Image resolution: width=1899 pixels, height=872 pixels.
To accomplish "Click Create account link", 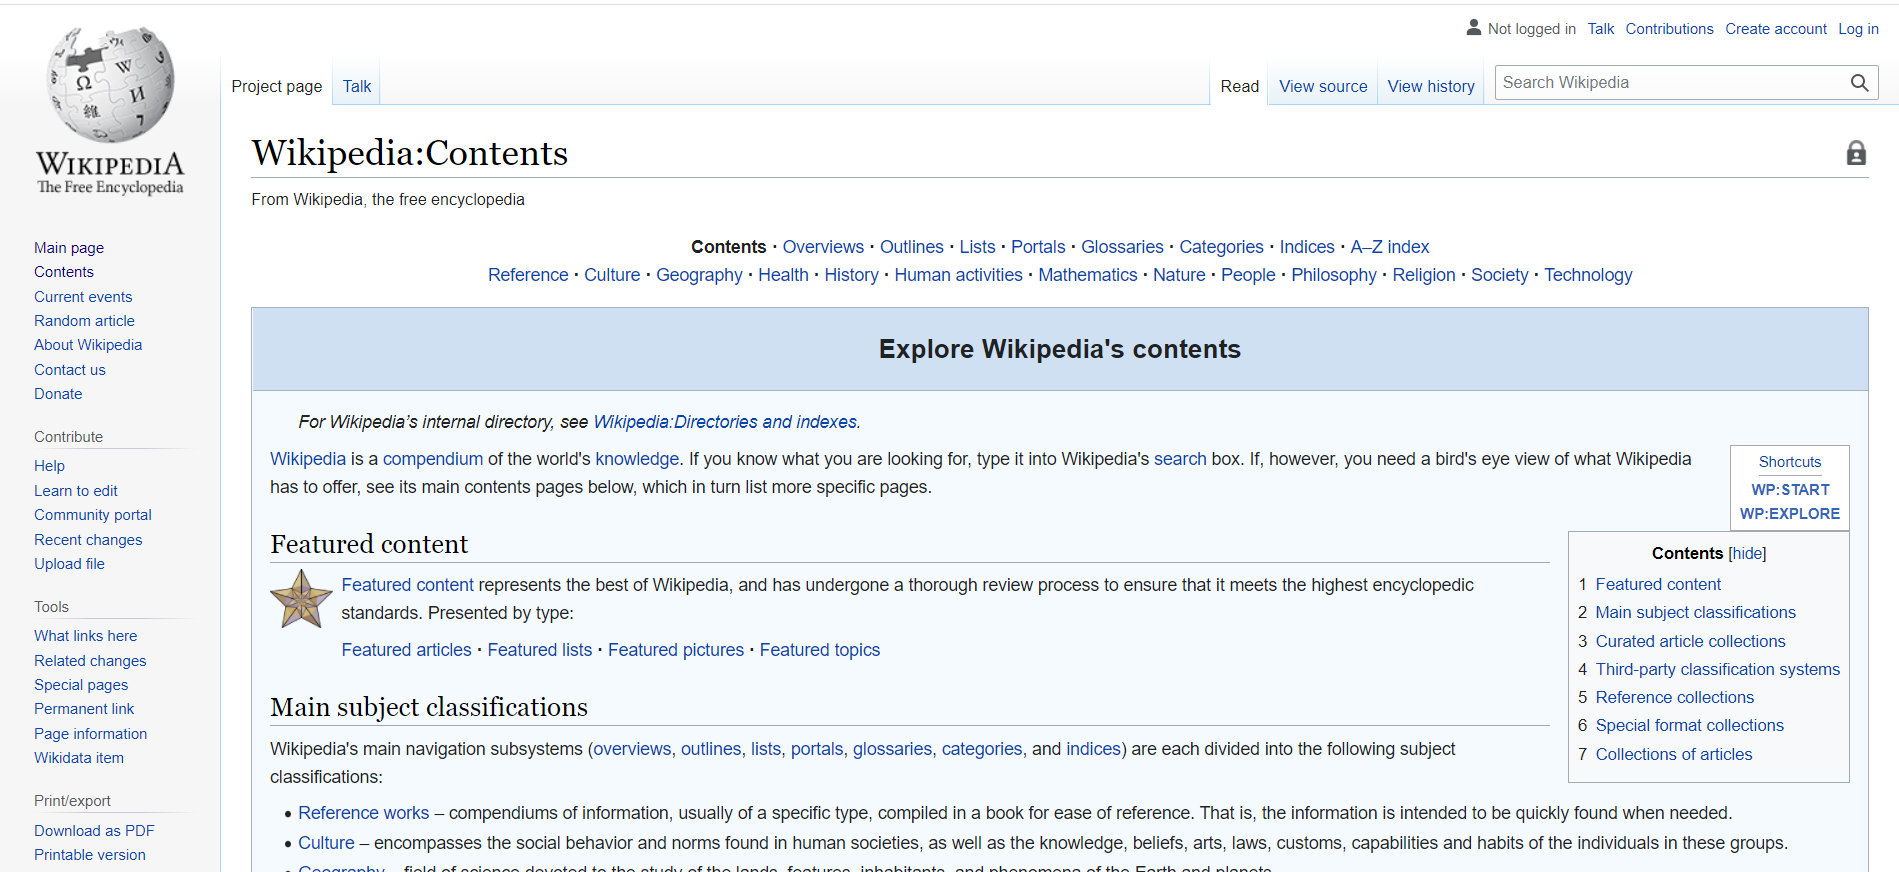I will click(x=1776, y=29).
